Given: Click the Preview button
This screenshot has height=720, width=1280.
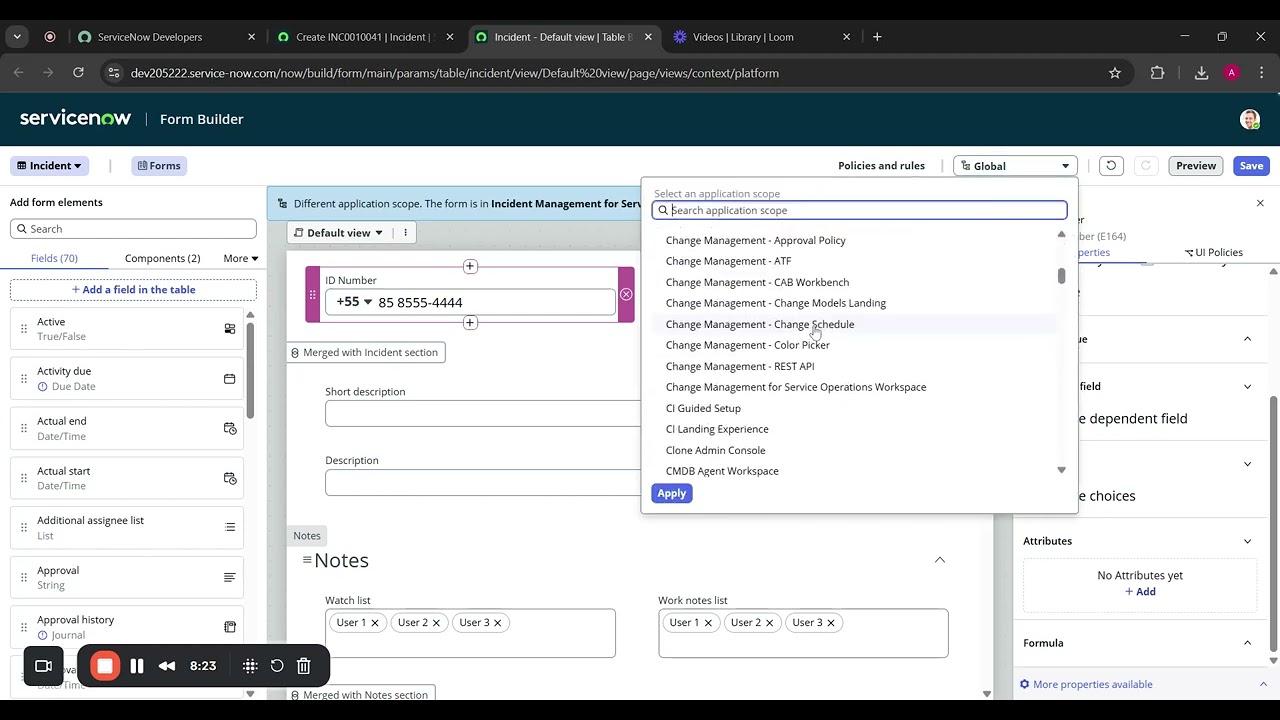Looking at the screenshot, I should 1196,166.
